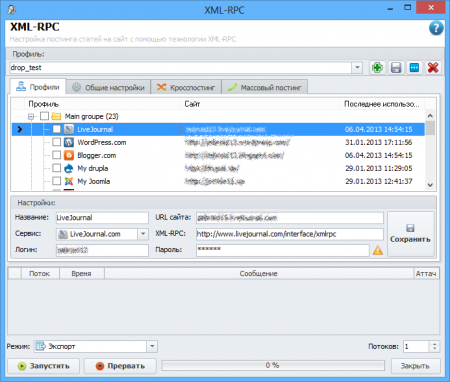Select the My Joomla tree row

(218, 181)
